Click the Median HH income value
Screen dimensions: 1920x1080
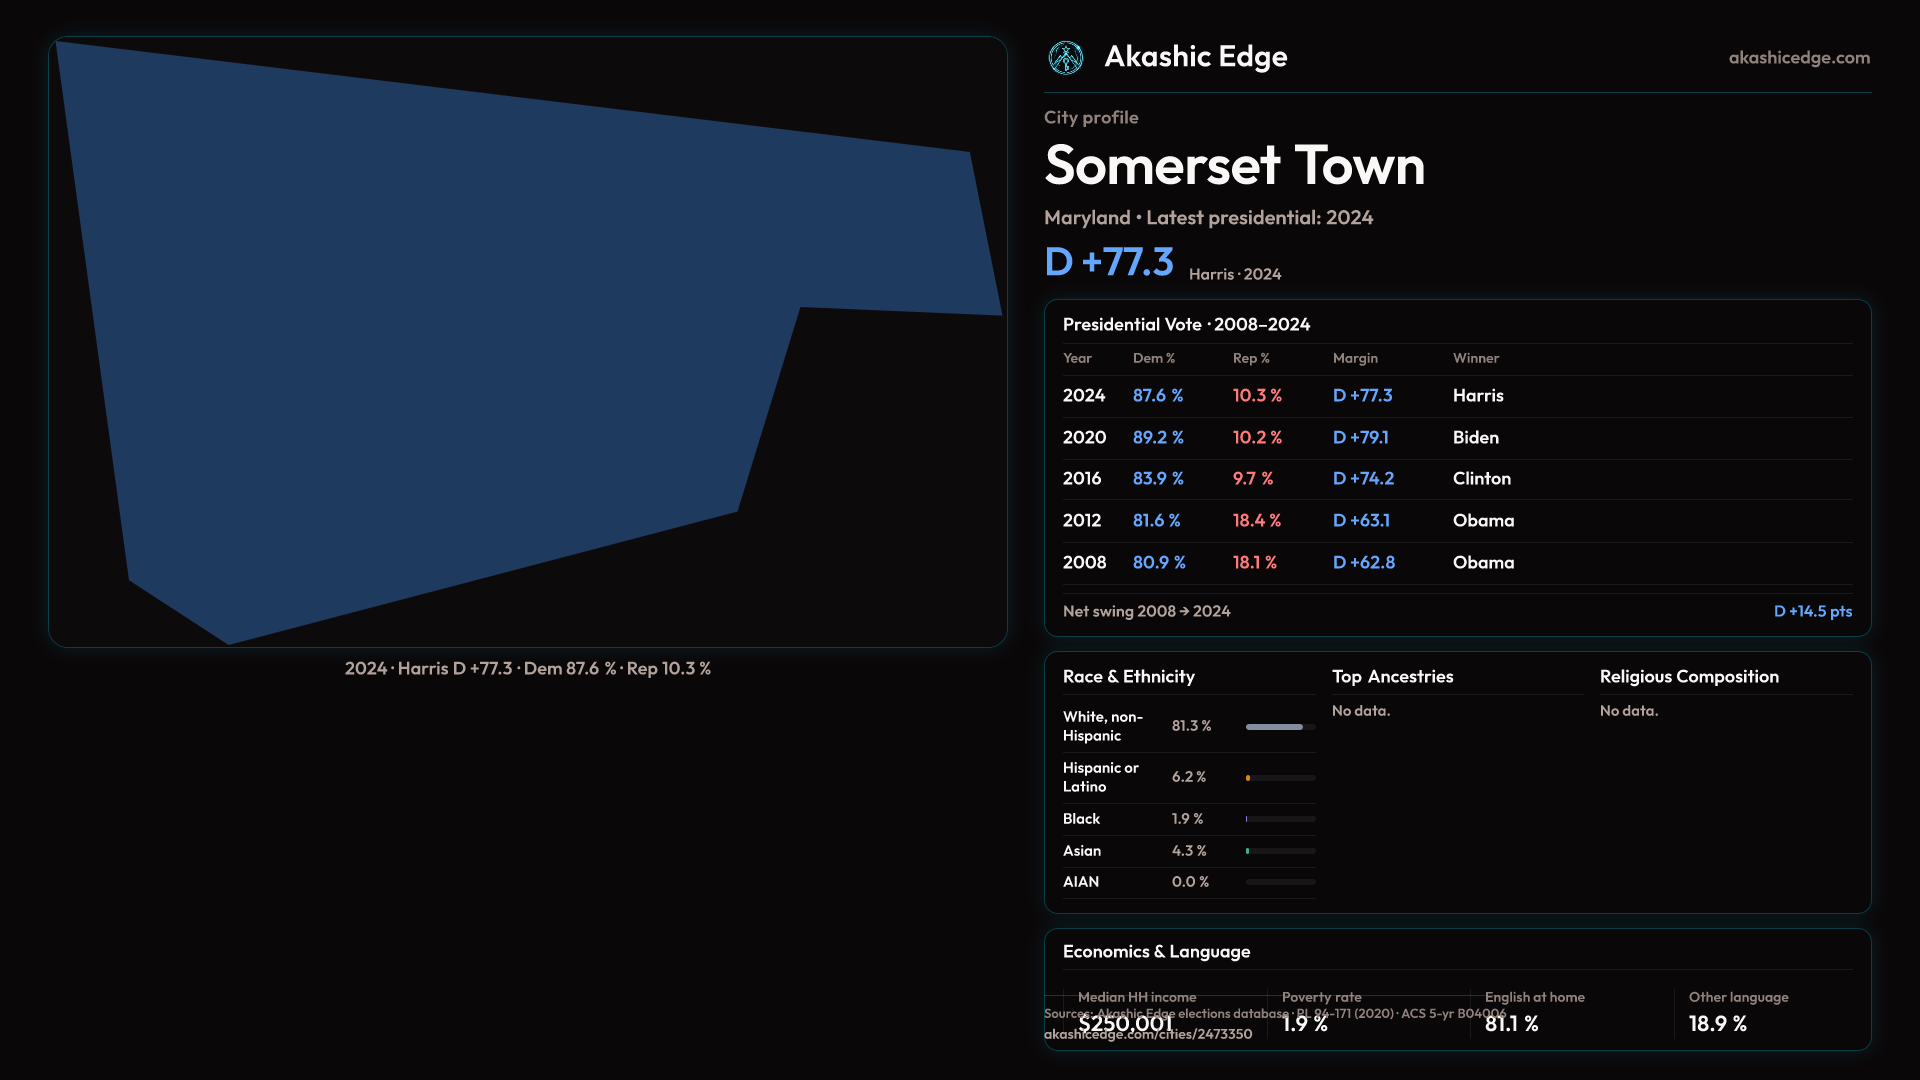coord(1125,1024)
